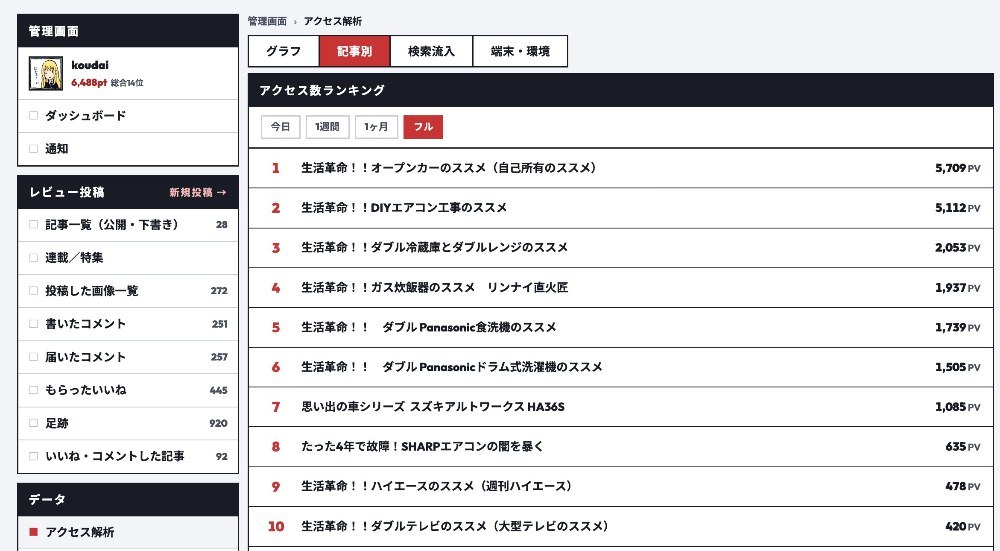Click the square icon beside 通知
Screen dimensions: 1000x551
33,149
